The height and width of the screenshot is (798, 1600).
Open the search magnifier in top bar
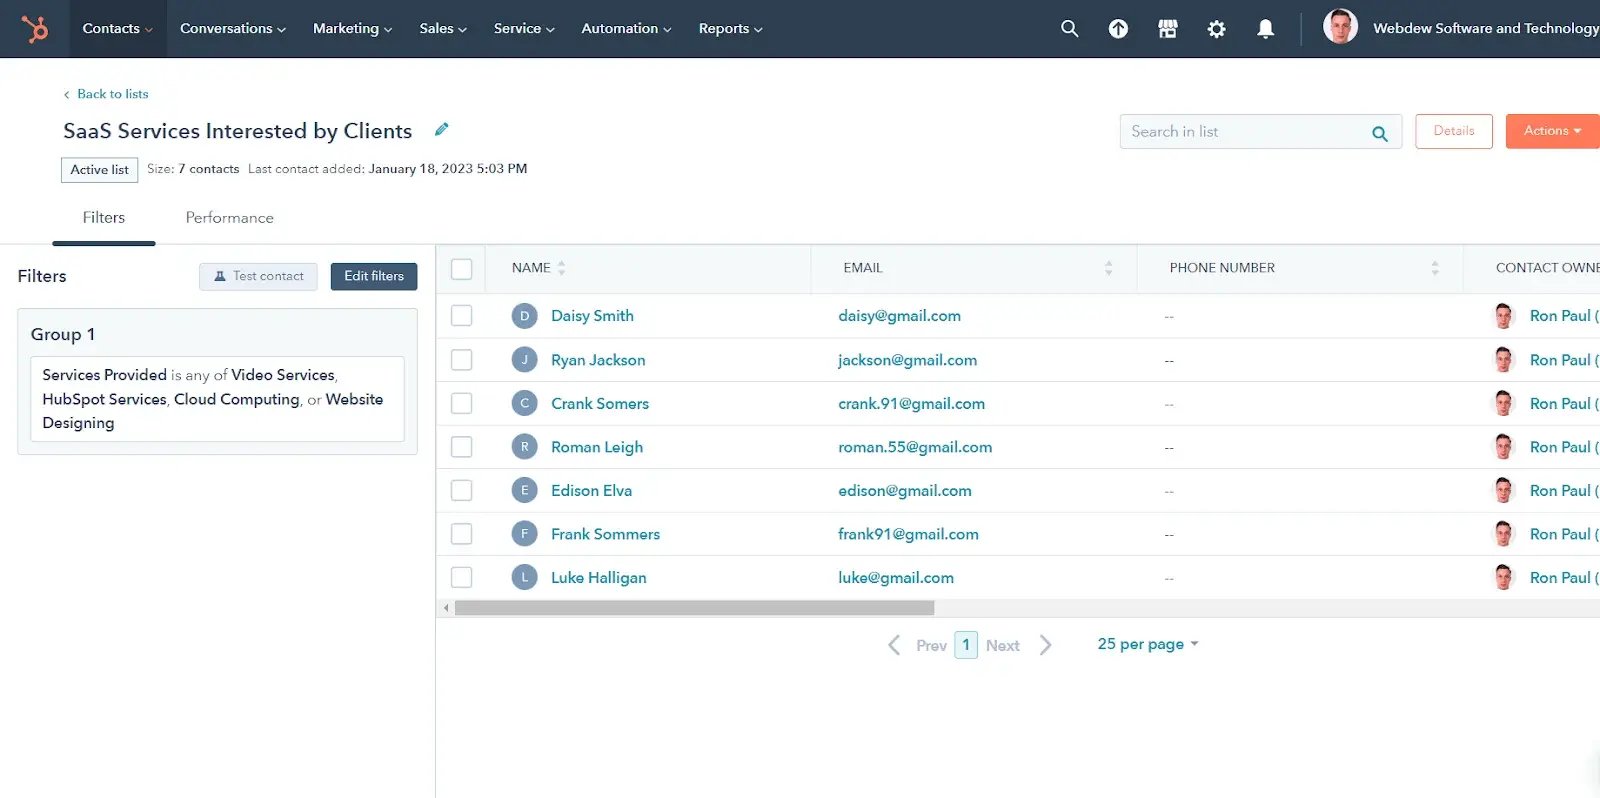(x=1069, y=29)
